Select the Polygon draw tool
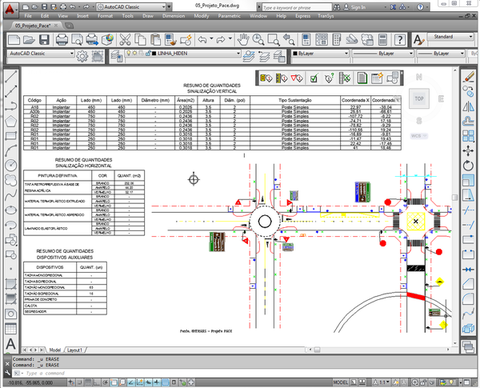Image resolution: width=480 pixels, height=388 pixels. point(11,121)
